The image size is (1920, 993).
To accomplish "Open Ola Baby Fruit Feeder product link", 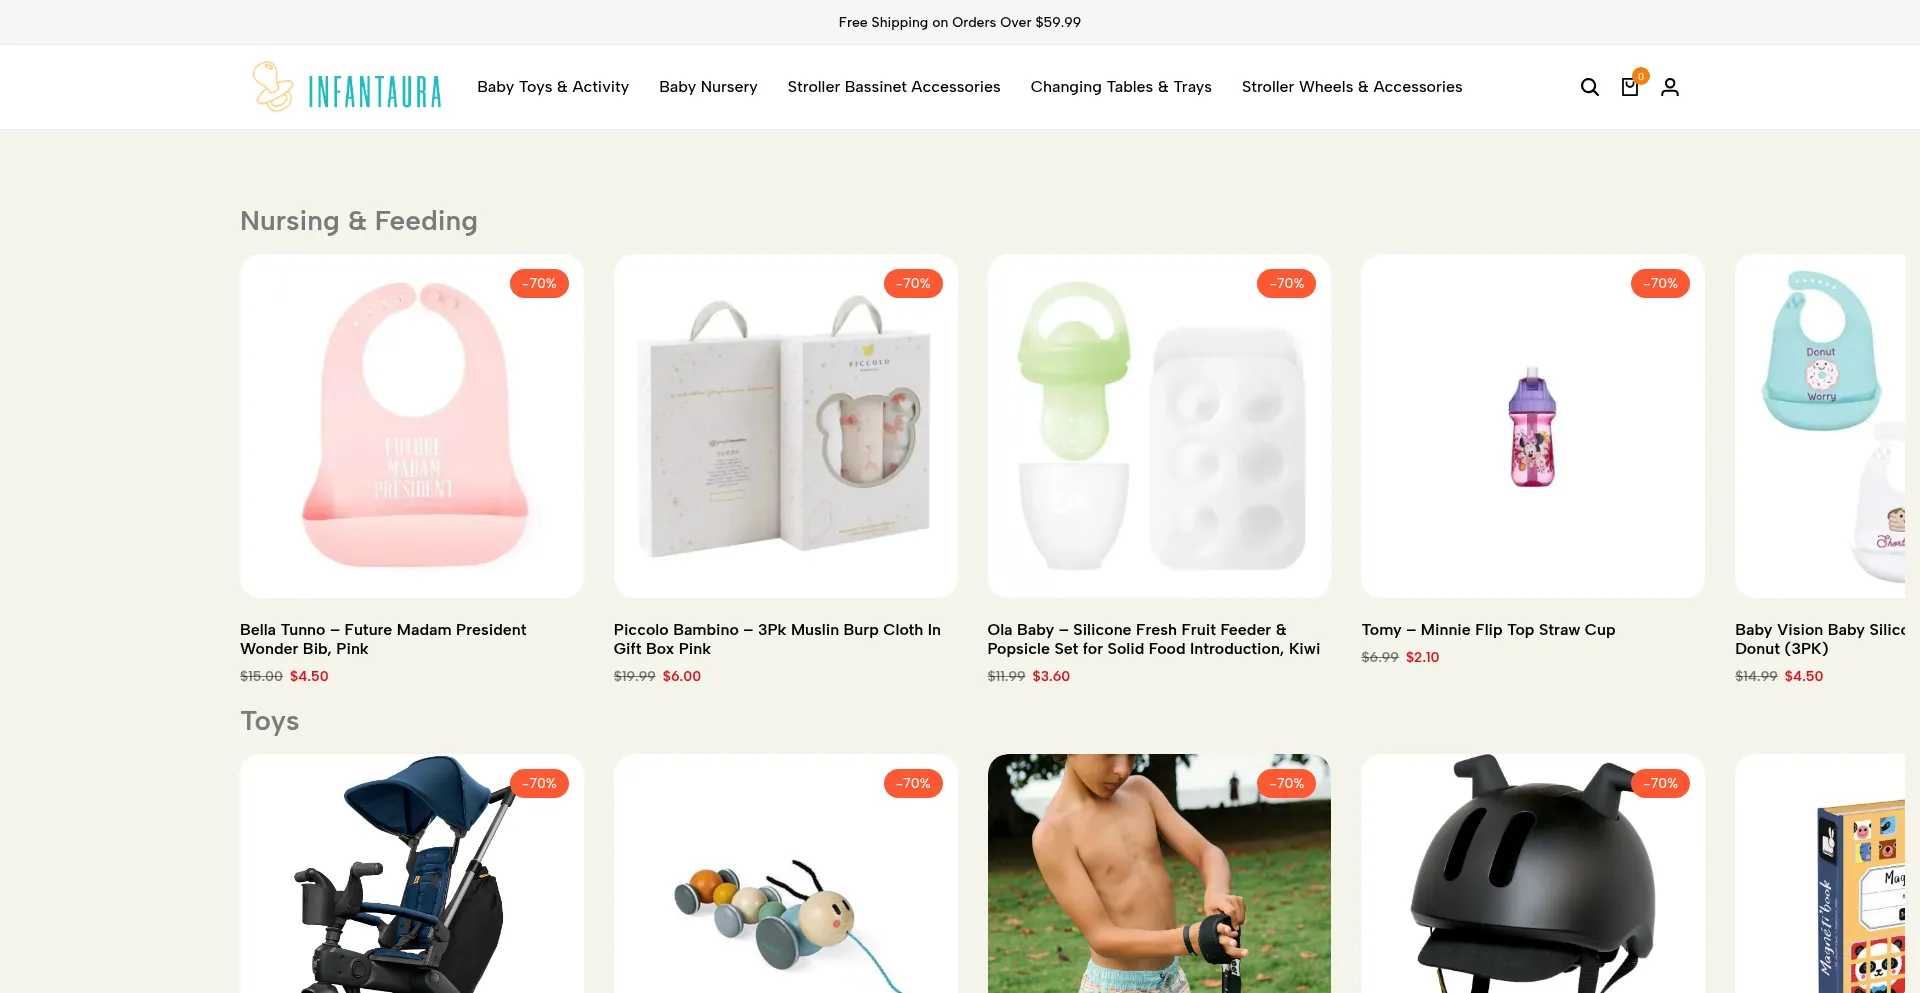I will pos(1153,639).
